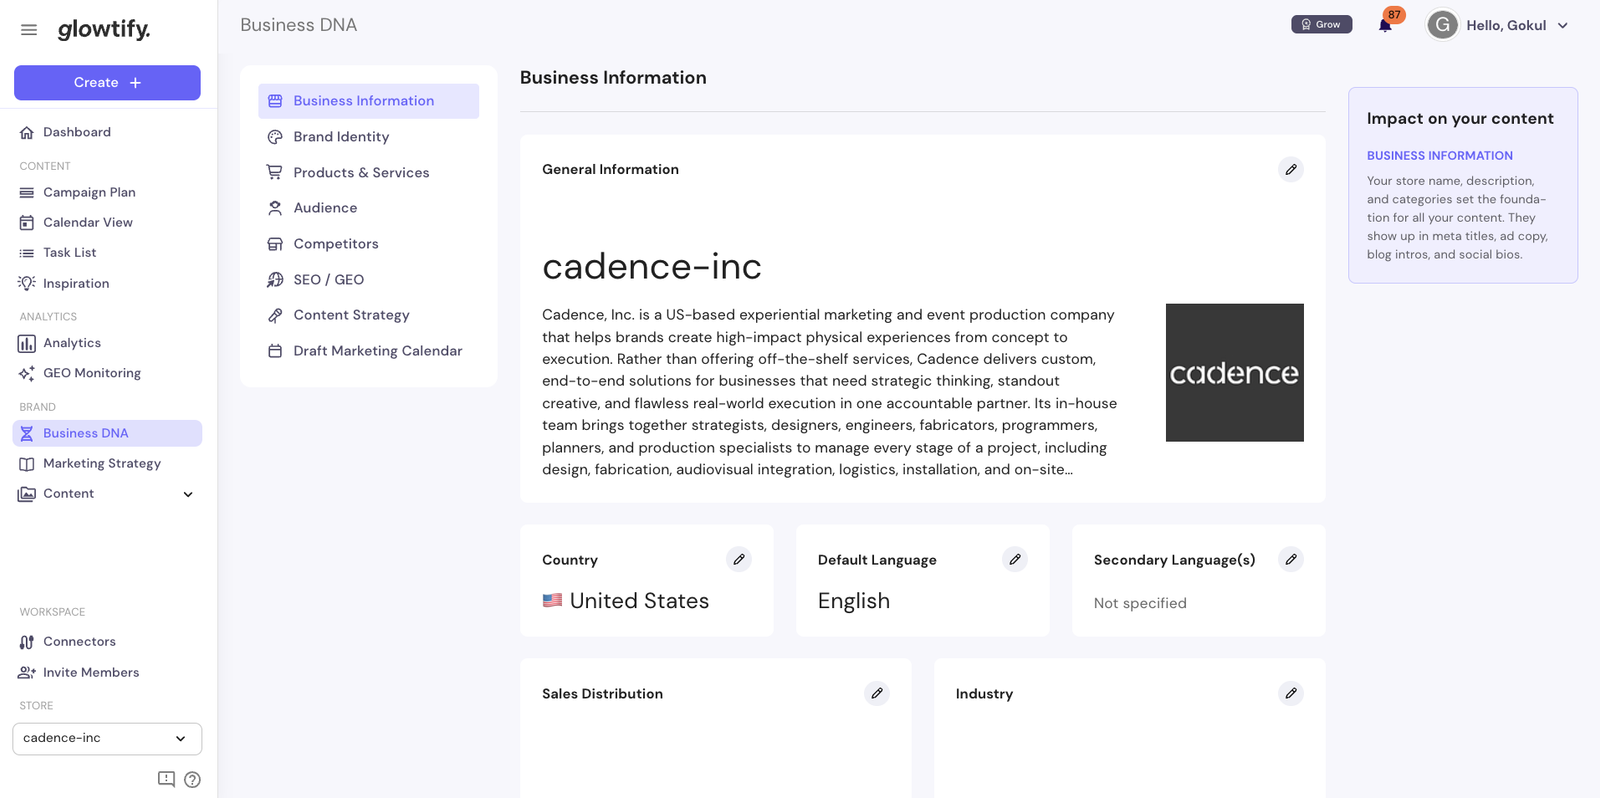Image resolution: width=1600 pixels, height=798 pixels.
Task: Click BUSINESS INFORMATION heading in impact panel
Action: [x=1440, y=156]
